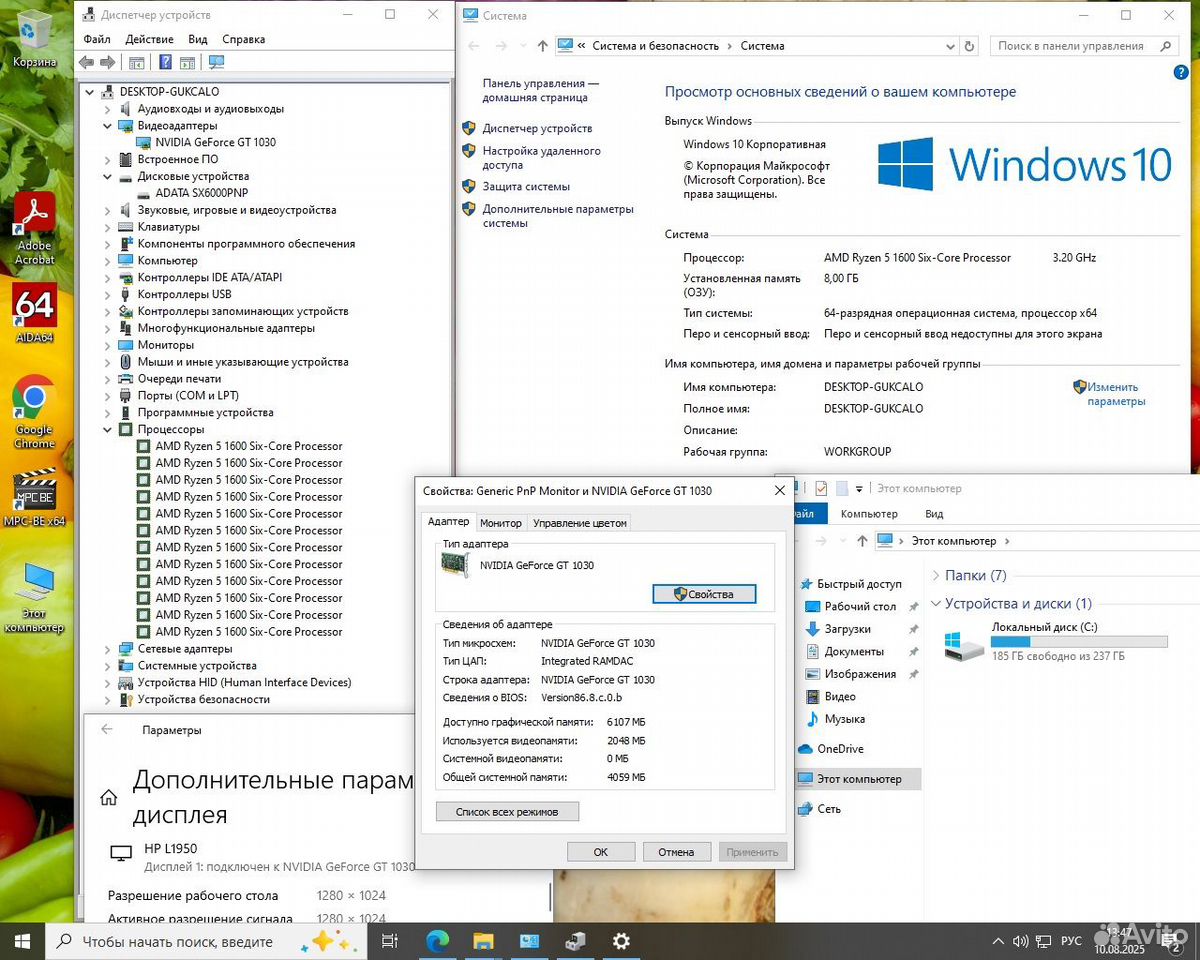Switch to the Монитор tab

click(501, 523)
